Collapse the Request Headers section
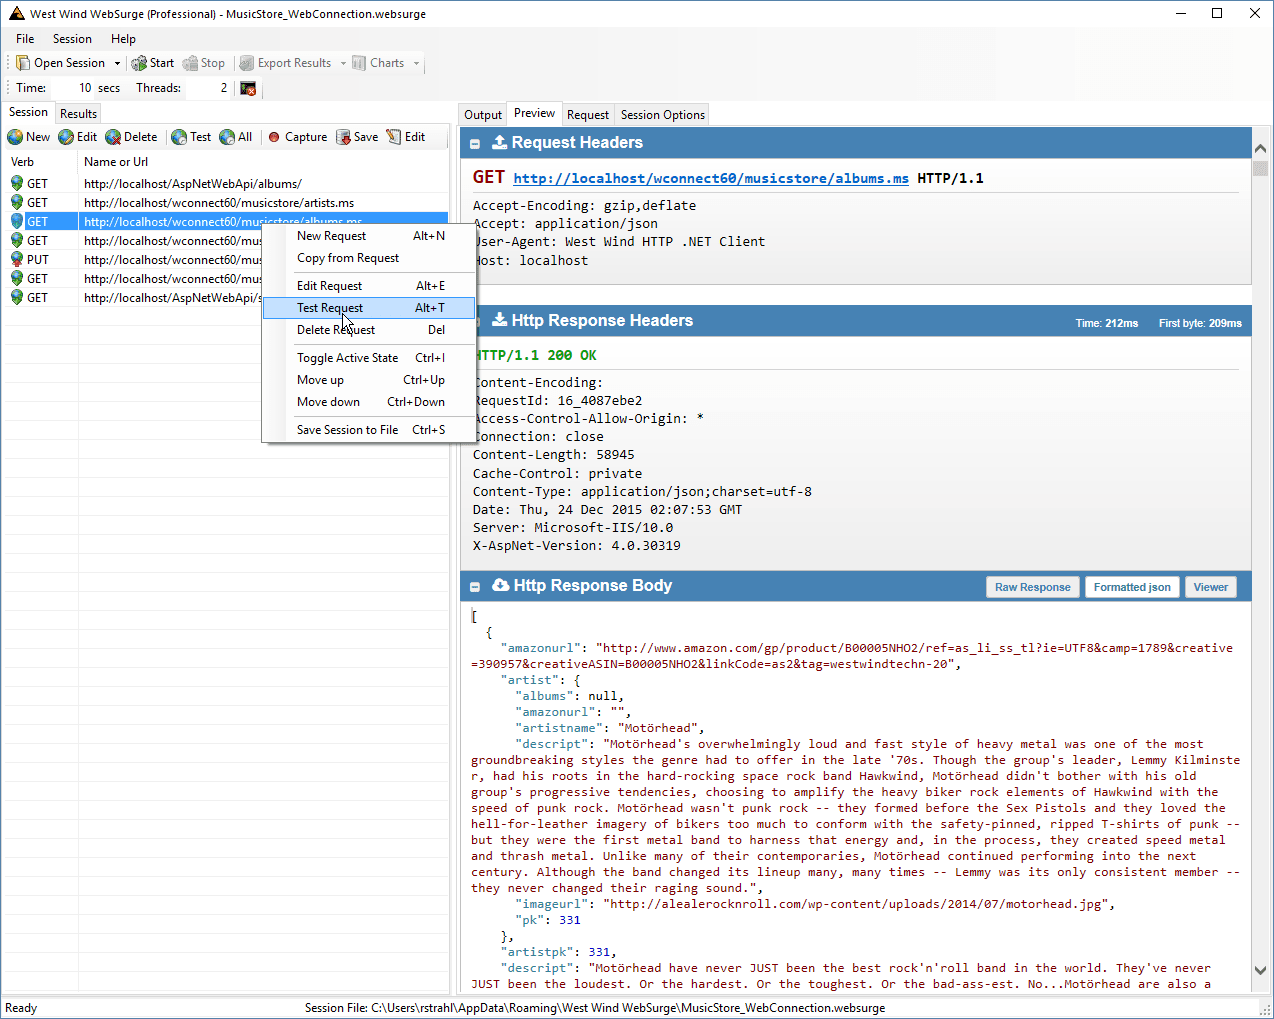 (x=475, y=144)
